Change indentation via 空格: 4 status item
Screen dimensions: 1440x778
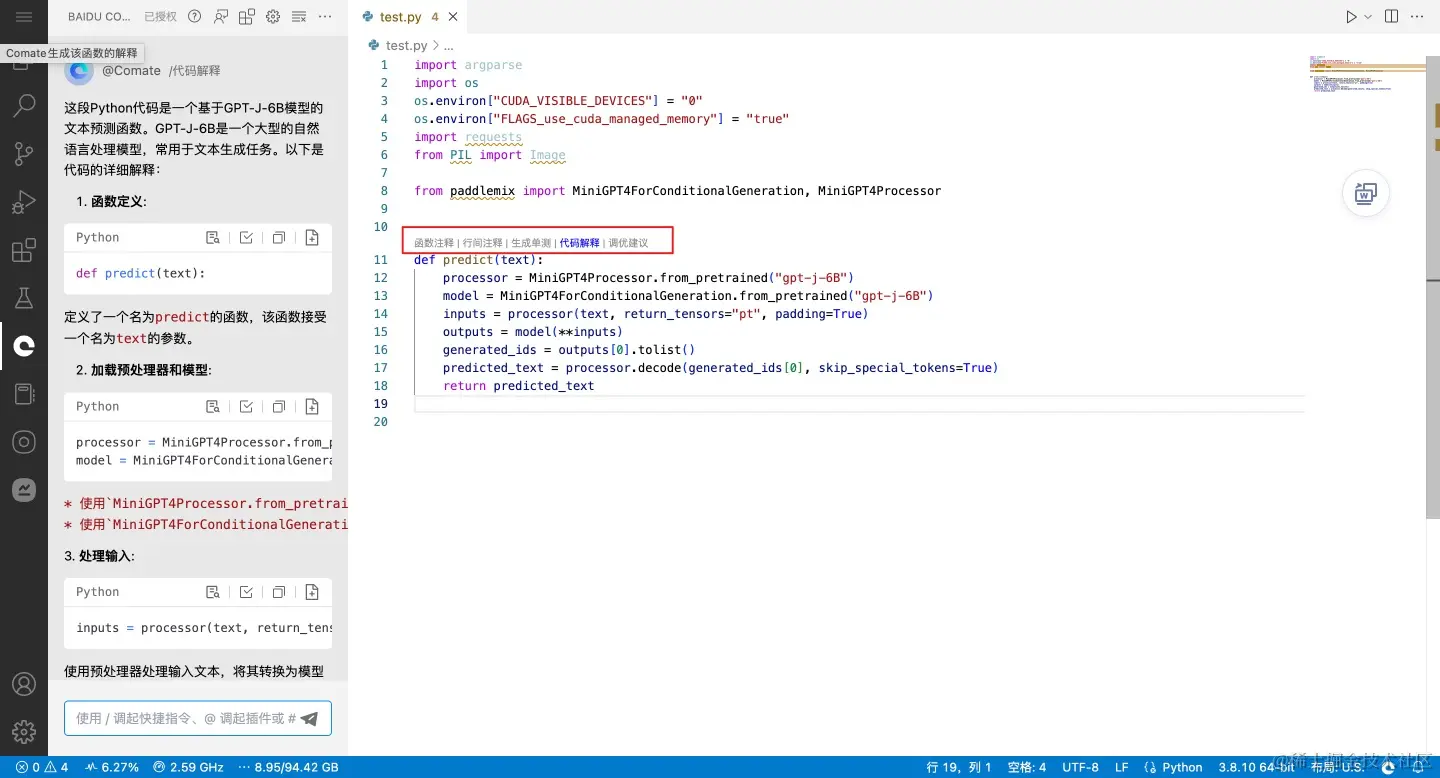(1027, 767)
